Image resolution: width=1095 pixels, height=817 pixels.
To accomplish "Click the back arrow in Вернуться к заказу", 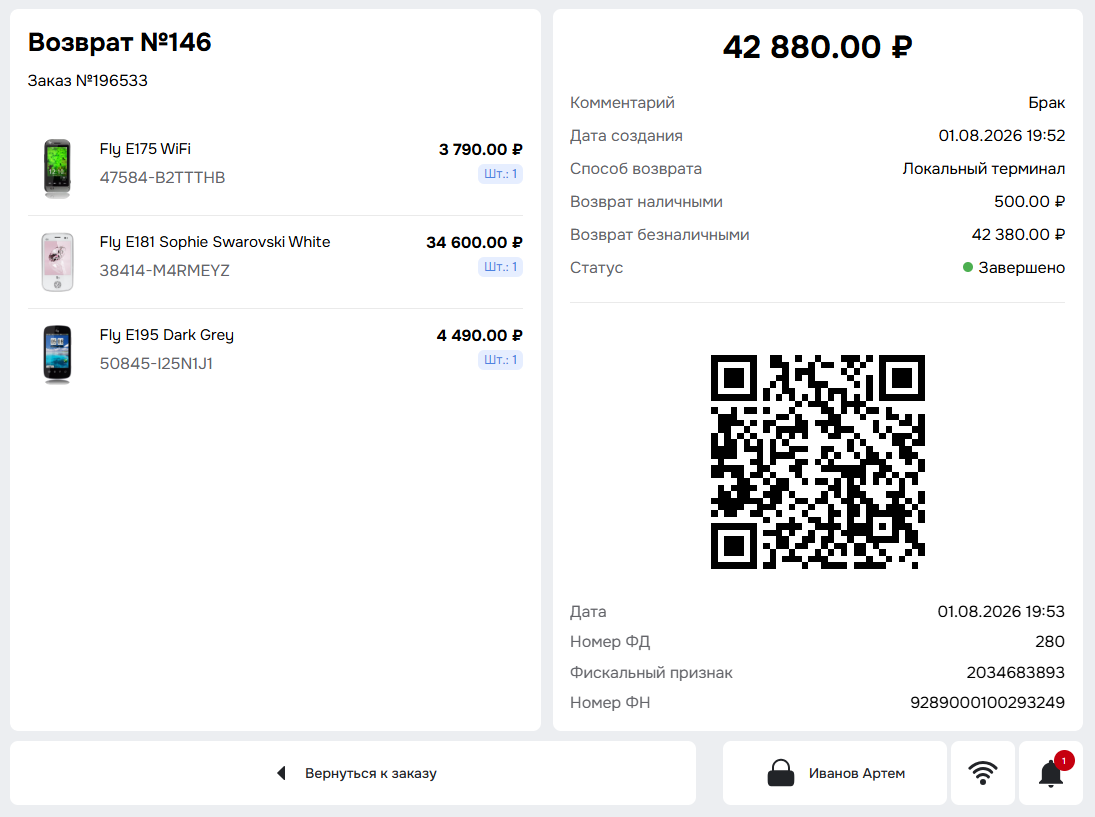I will tap(281, 773).
